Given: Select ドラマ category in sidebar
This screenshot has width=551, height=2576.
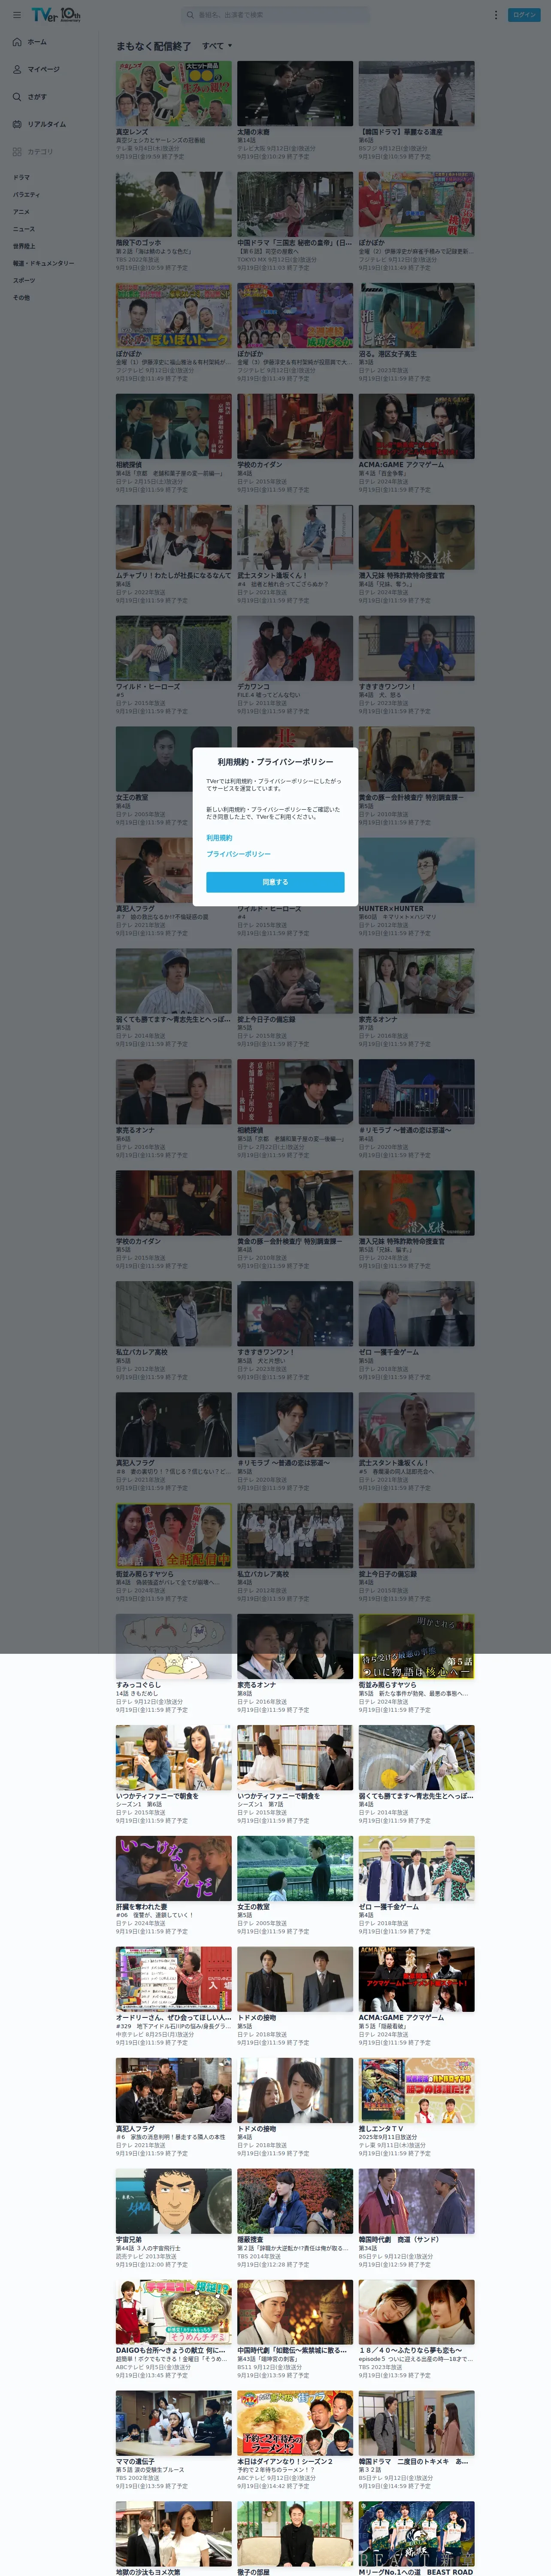Looking at the screenshot, I should [x=21, y=177].
